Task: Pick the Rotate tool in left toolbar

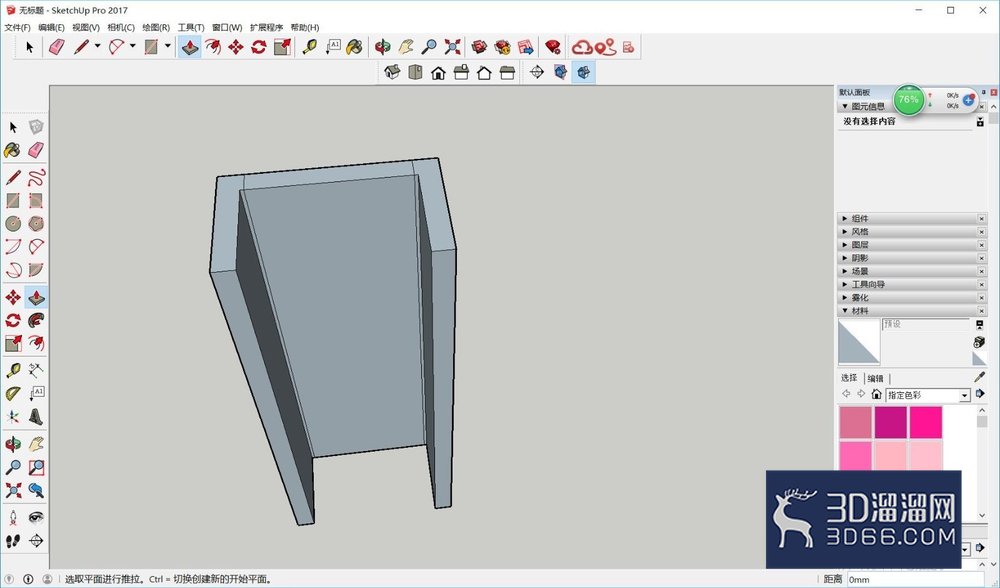Action: [13, 320]
